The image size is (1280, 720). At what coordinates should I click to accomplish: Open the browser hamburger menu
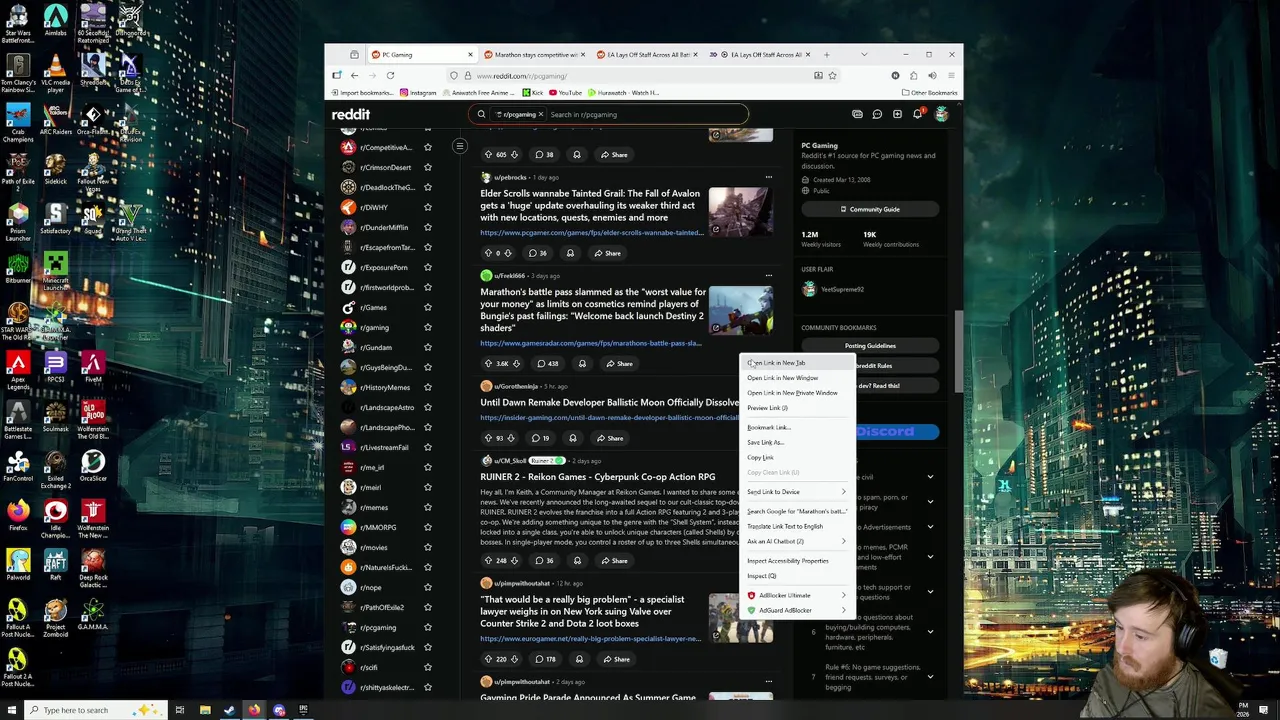click(x=950, y=75)
